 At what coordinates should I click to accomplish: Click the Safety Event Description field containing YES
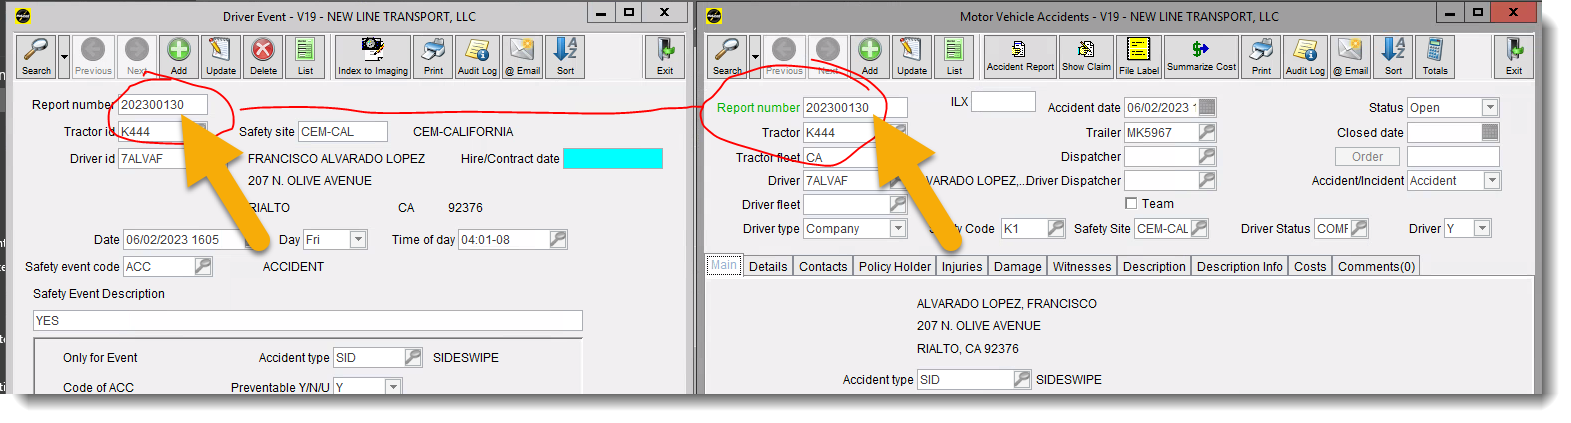pyautogui.click(x=307, y=320)
